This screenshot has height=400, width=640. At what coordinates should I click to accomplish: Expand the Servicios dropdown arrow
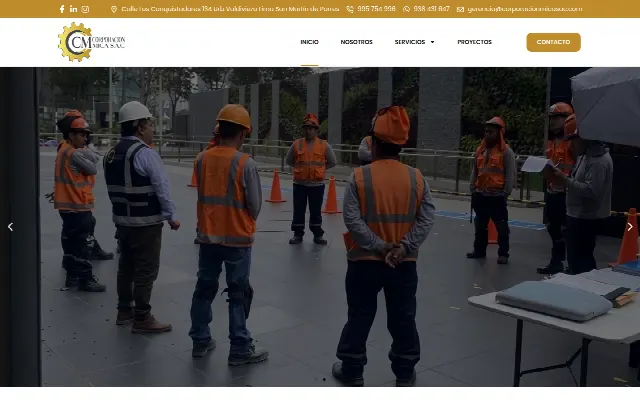[432, 42]
